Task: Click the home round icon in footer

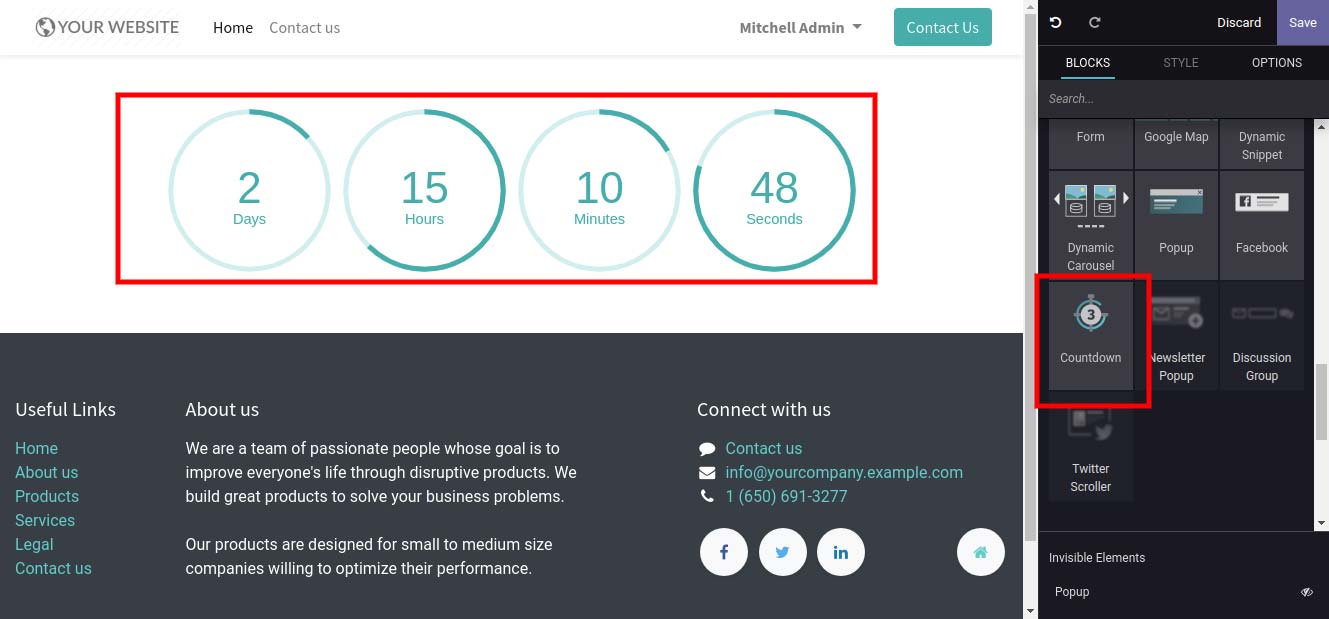Action: (981, 552)
